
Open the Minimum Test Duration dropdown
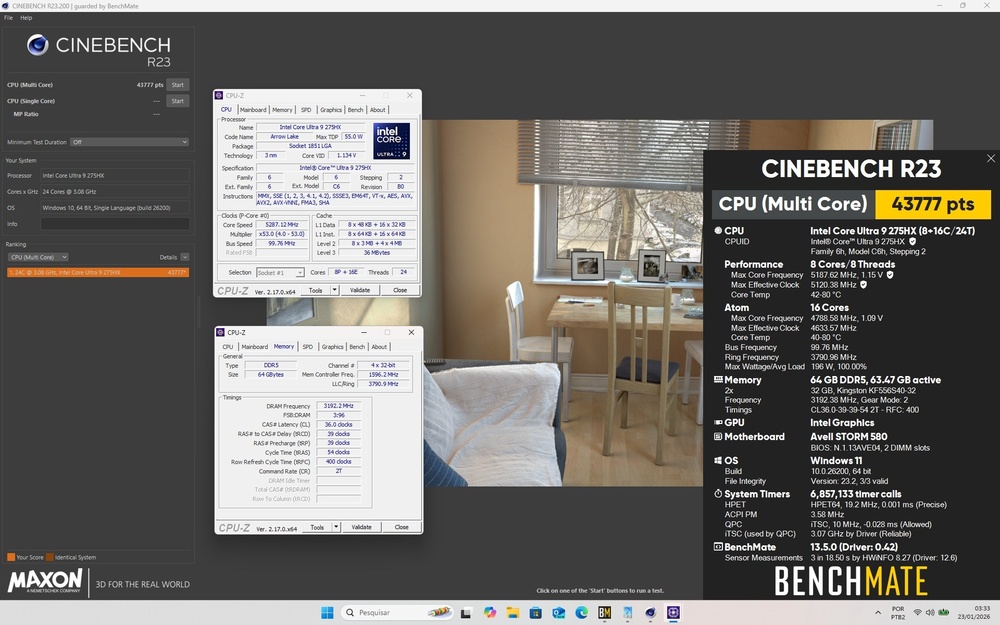[x=129, y=142]
